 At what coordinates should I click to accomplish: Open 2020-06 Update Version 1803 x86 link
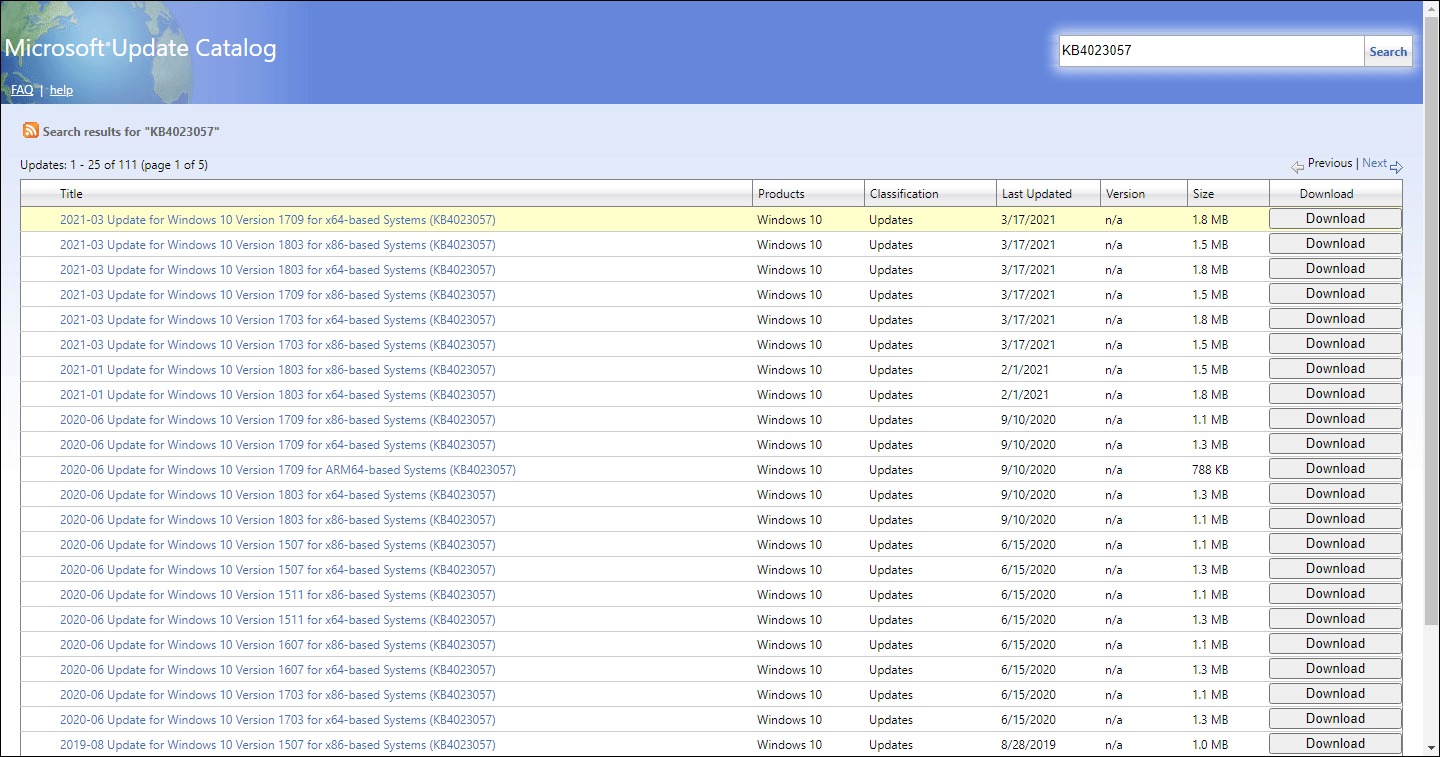[x=277, y=520]
